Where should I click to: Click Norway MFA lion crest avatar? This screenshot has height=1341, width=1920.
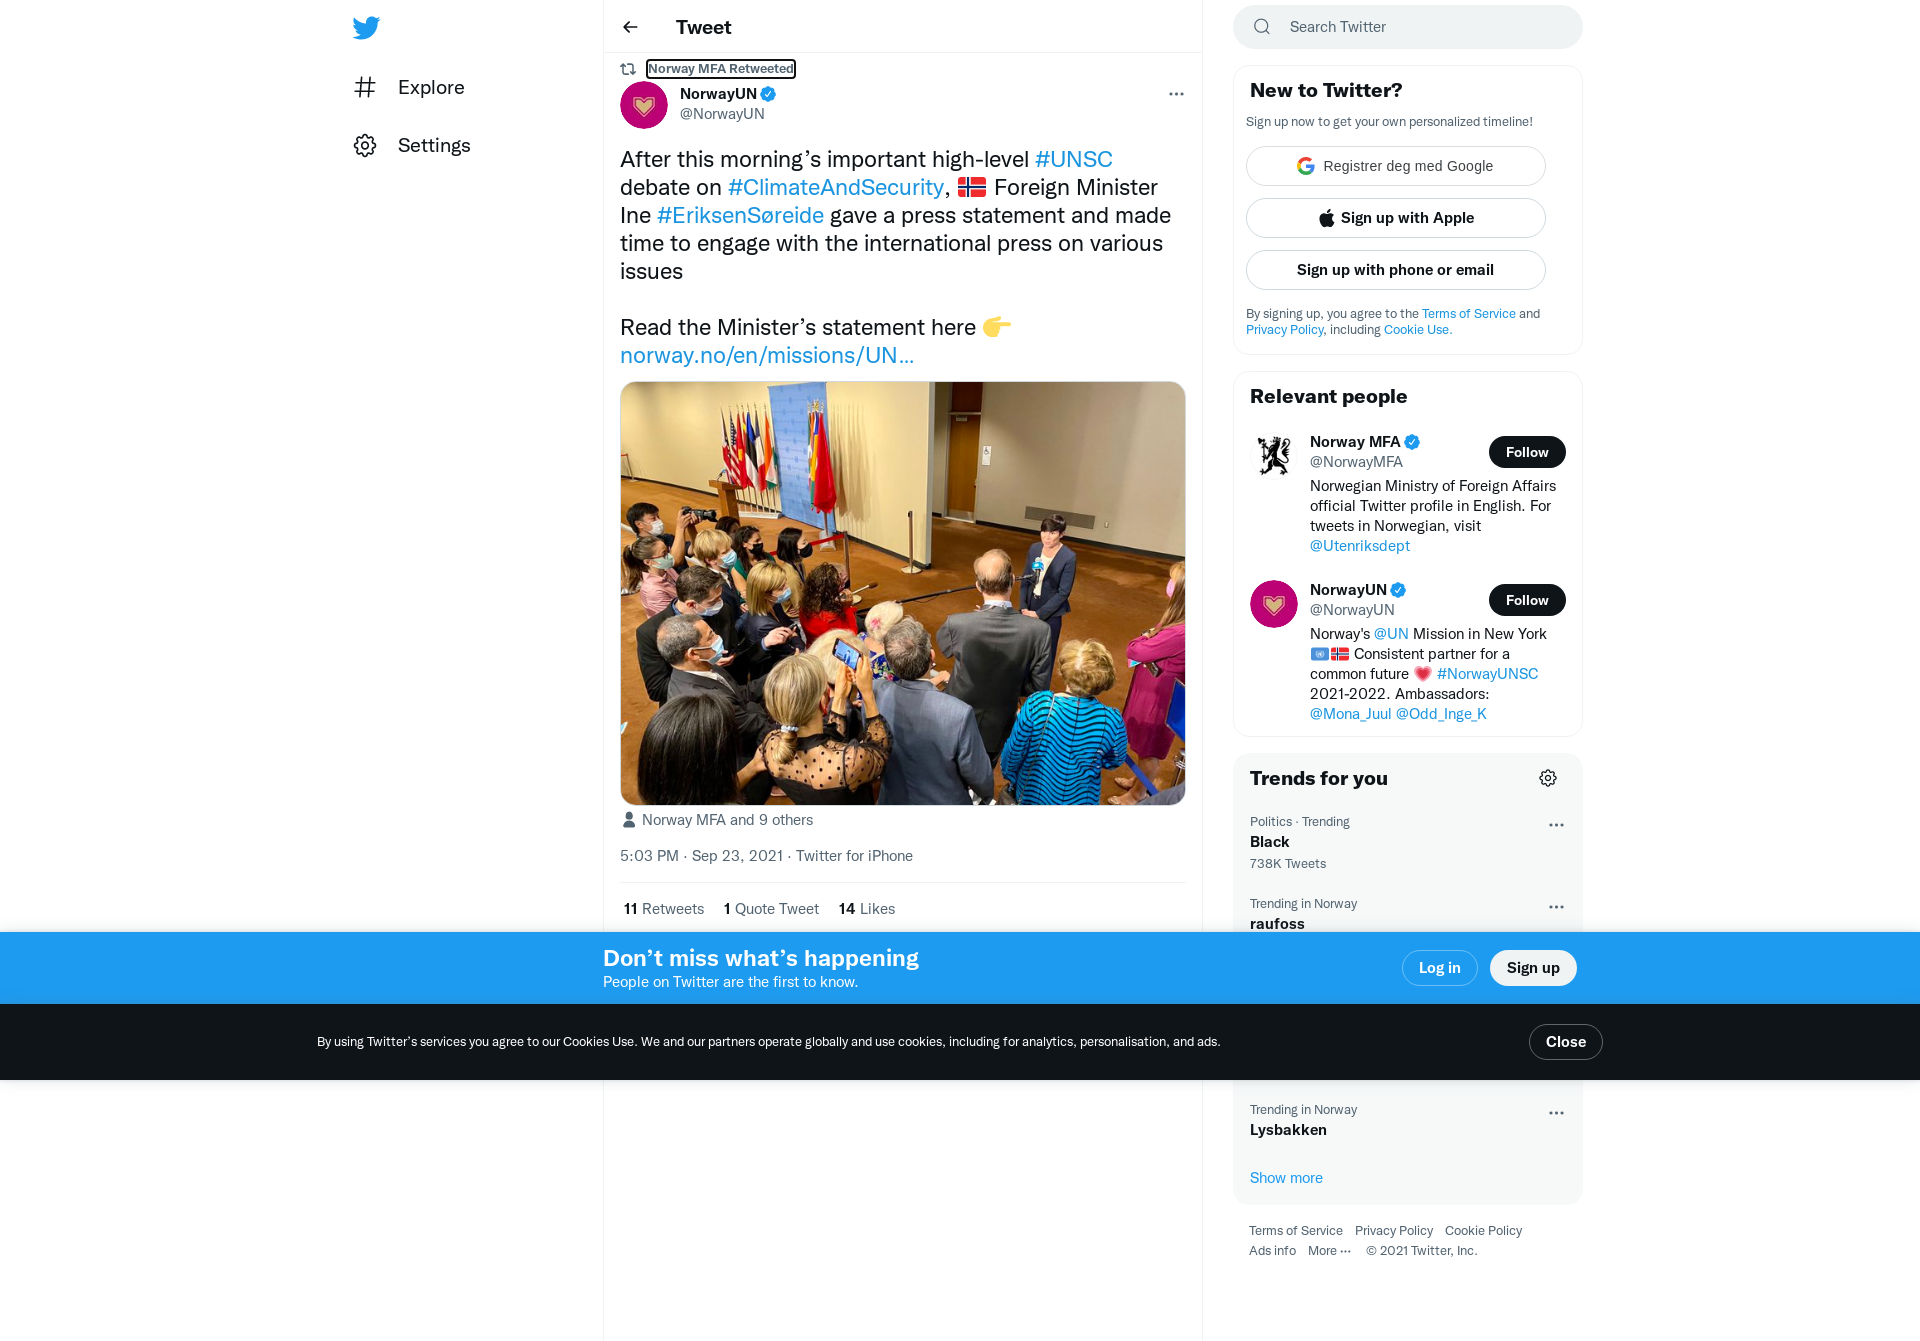(x=1274, y=456)
